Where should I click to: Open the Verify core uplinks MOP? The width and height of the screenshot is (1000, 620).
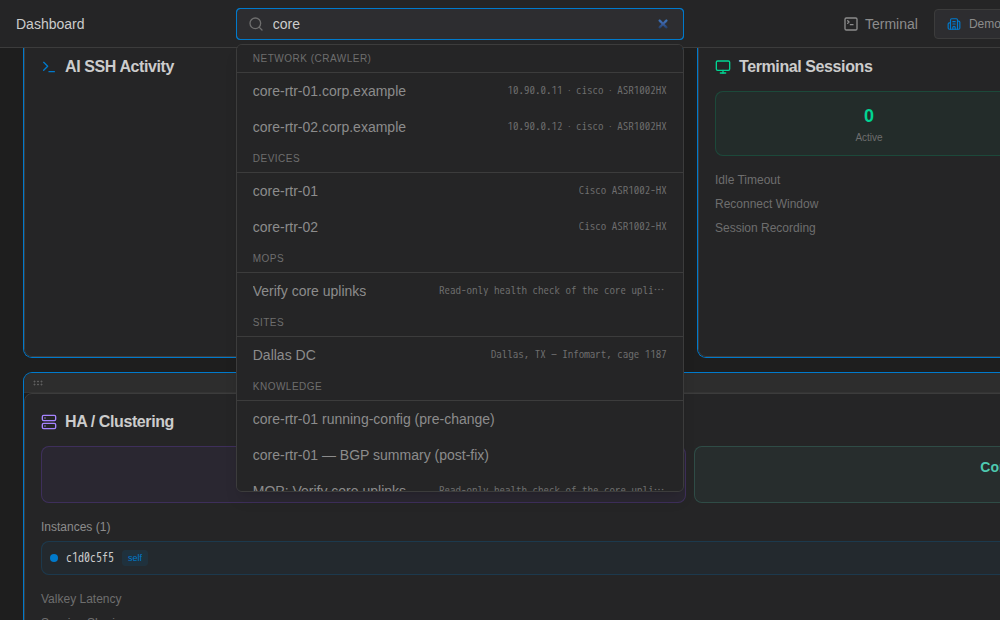(x=460, y=291)
